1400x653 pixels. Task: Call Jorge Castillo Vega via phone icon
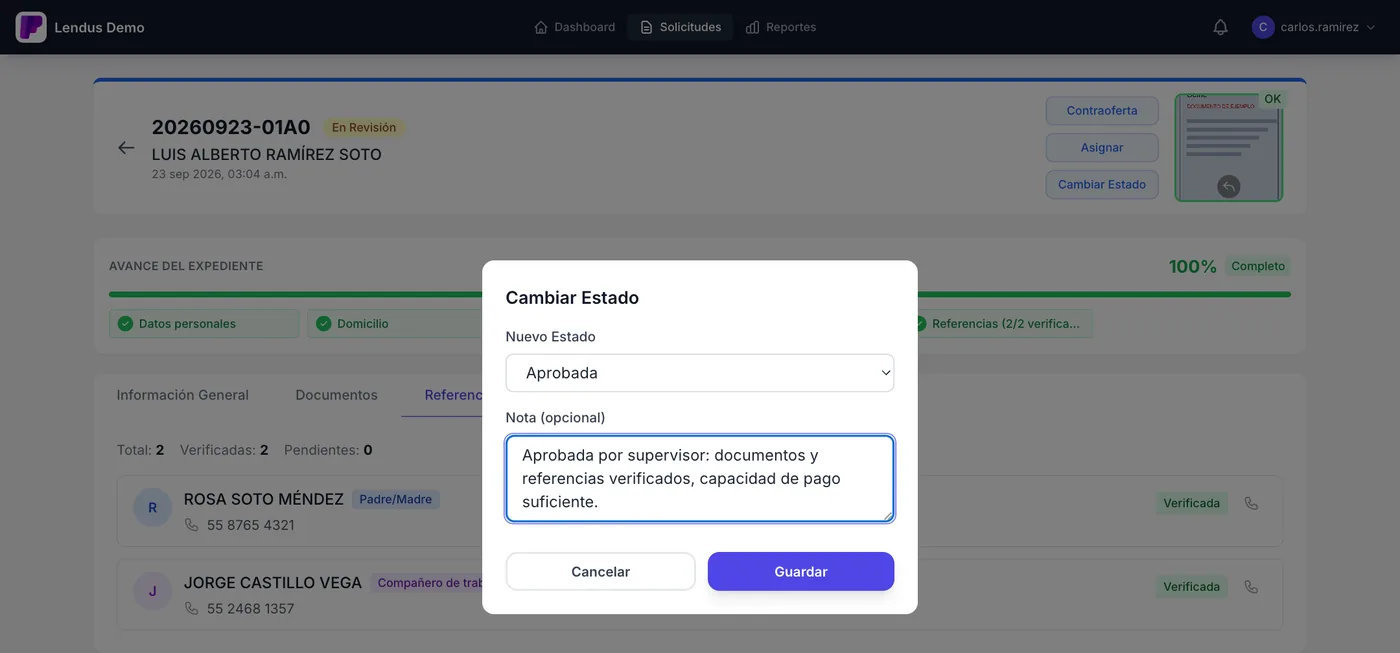pyautogui.click(x=1251, y=587)
